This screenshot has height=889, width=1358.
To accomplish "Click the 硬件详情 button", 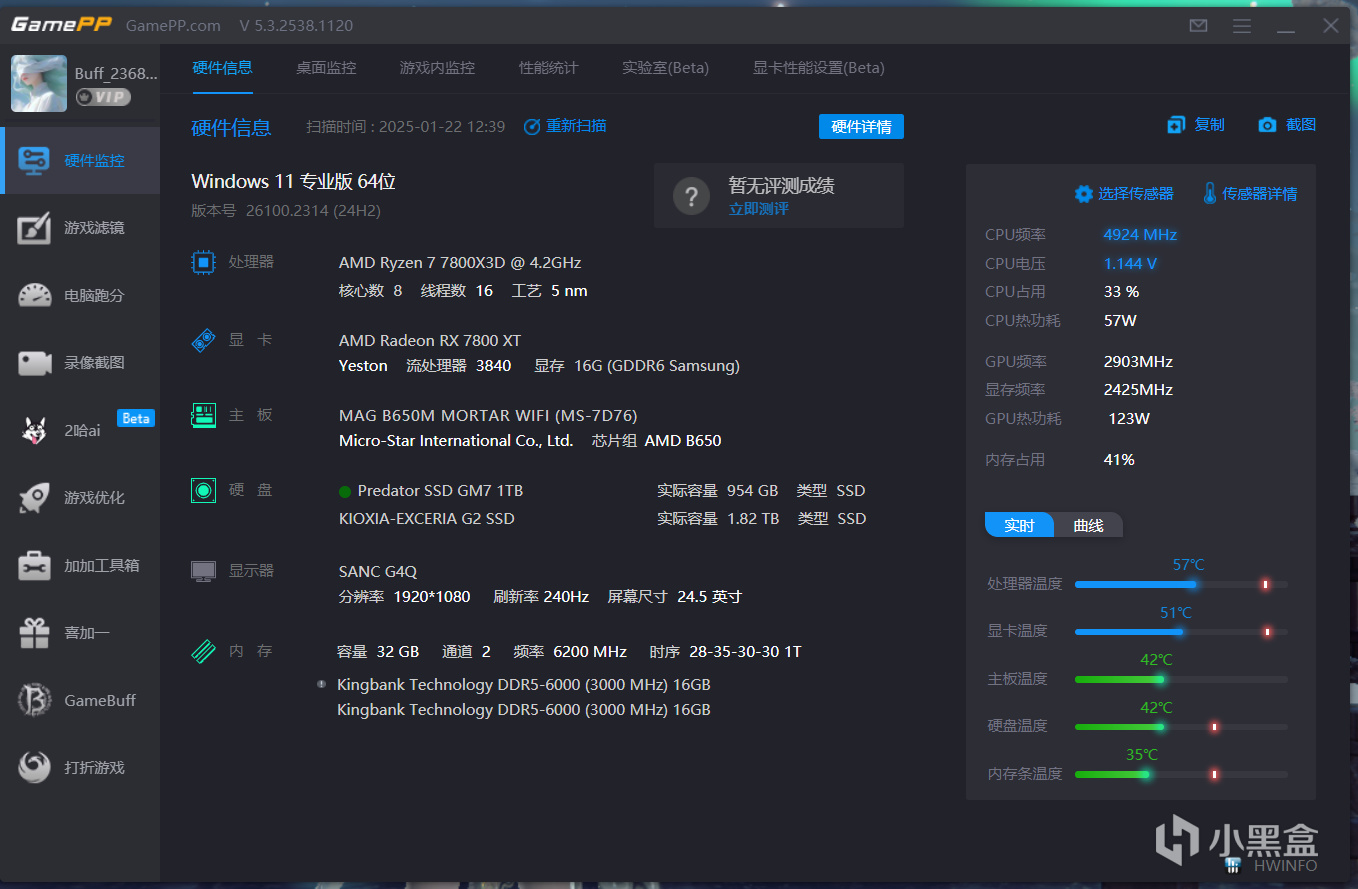I will click(x=861, y=127).
